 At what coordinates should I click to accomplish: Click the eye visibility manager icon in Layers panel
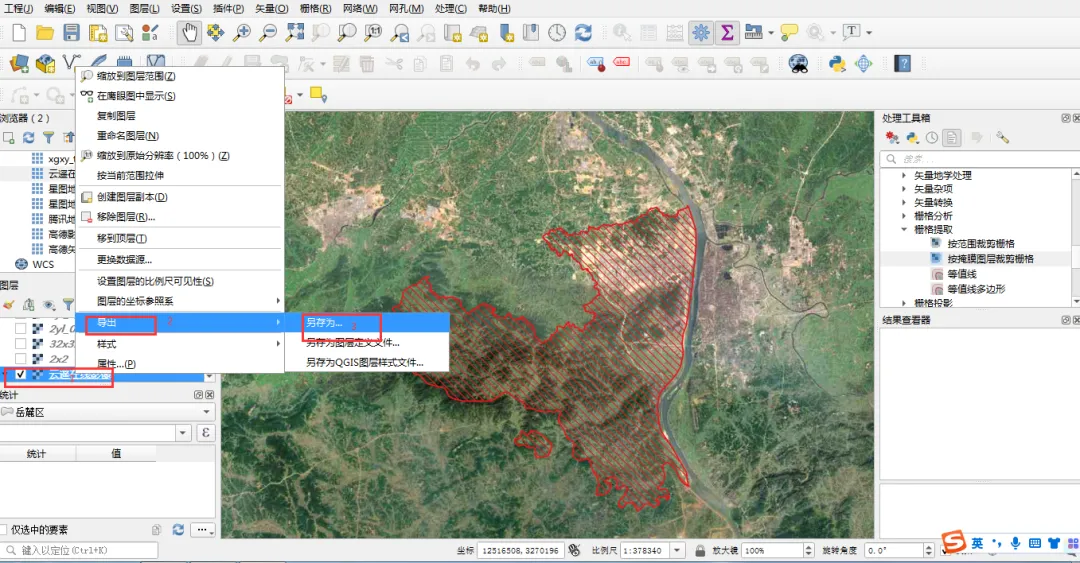[49, 305]
